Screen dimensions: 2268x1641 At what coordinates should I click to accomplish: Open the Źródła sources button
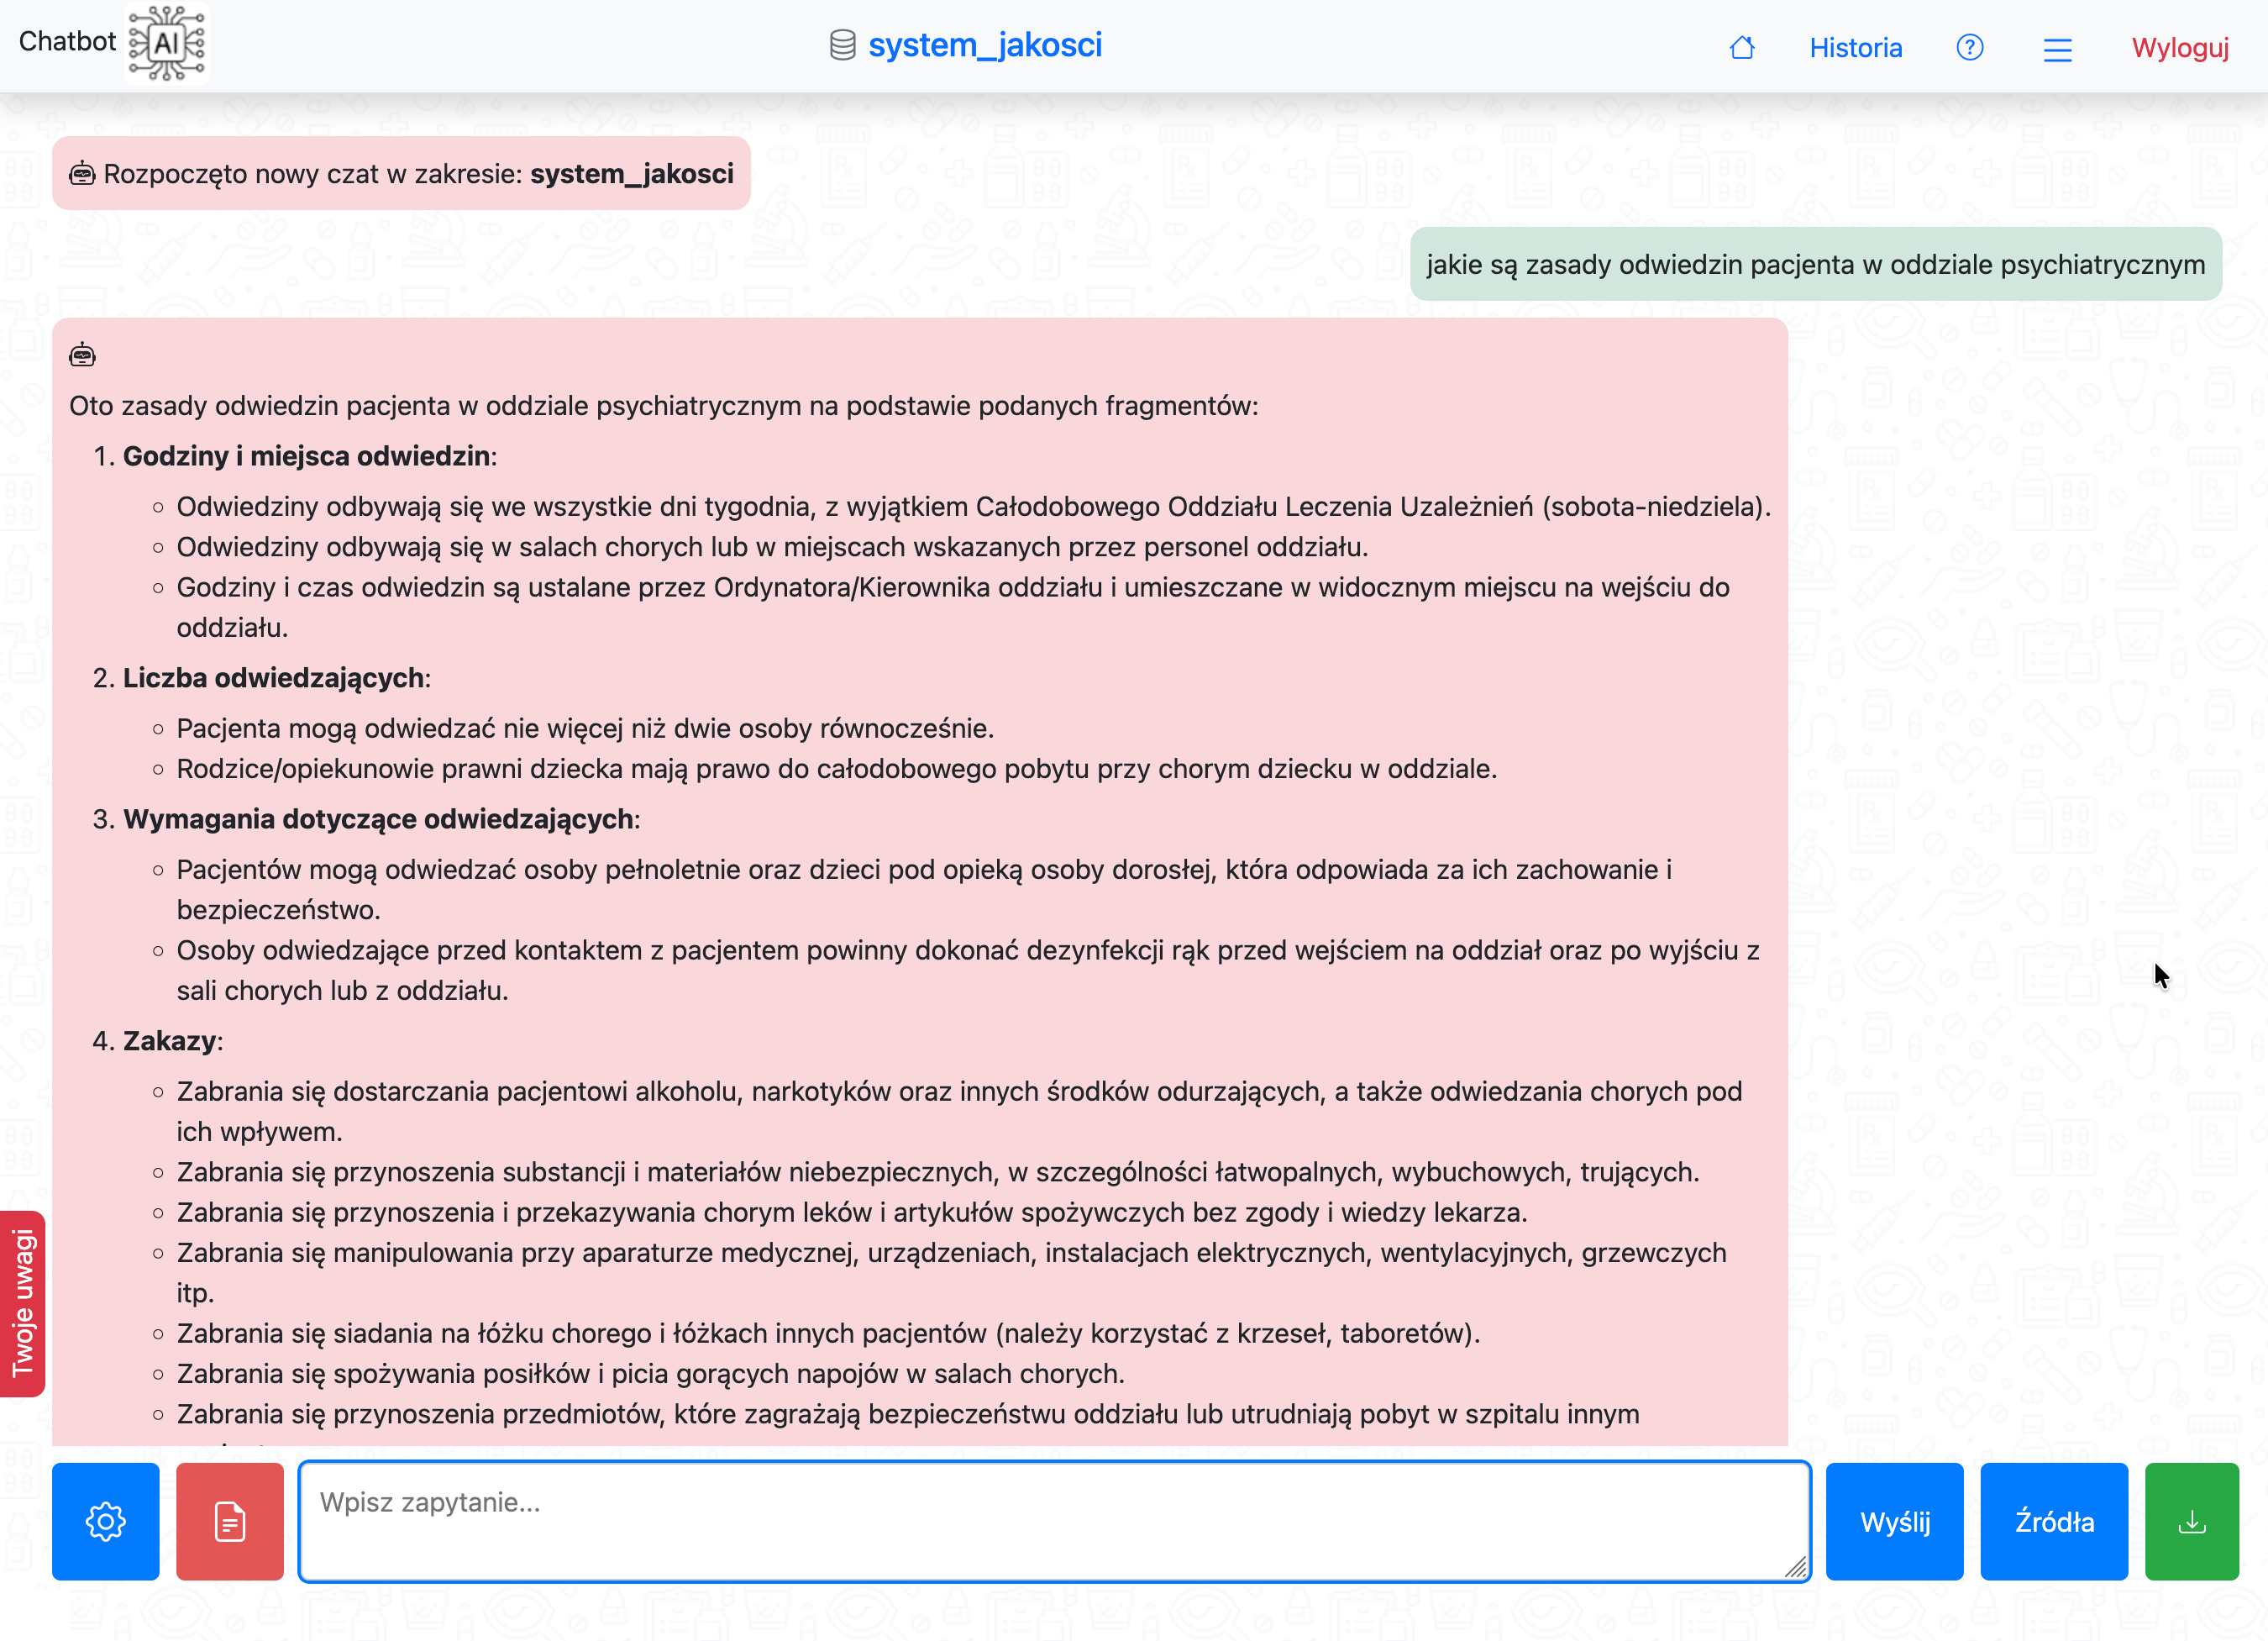[x=2053, y=1520]
